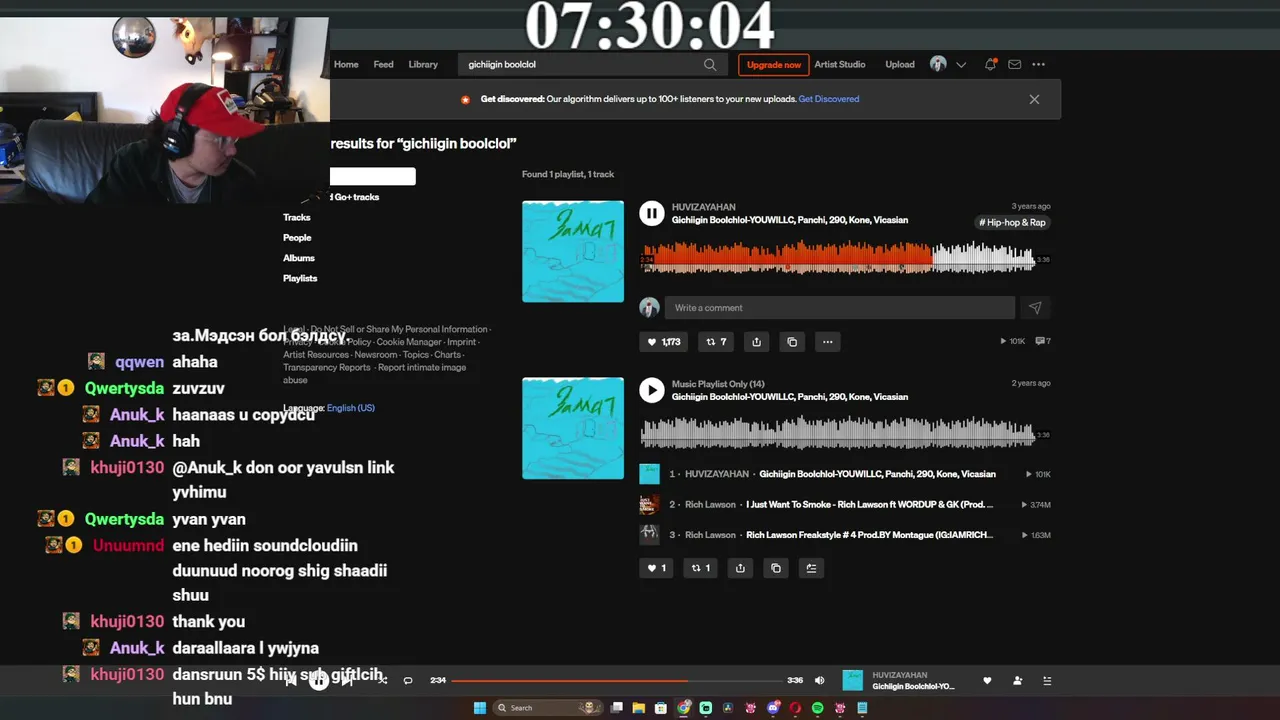Open Microsoft Store from the taskbar
The width and height of the screenshot is (1280, 720).
pyautogui.click(x=661, y=708)
